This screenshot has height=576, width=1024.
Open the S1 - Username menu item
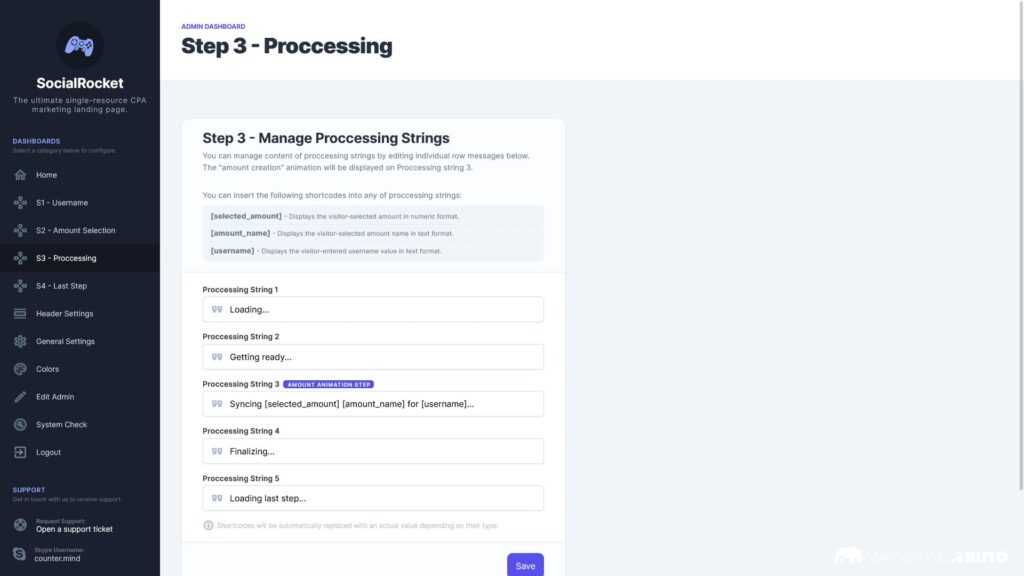(61, 203)
